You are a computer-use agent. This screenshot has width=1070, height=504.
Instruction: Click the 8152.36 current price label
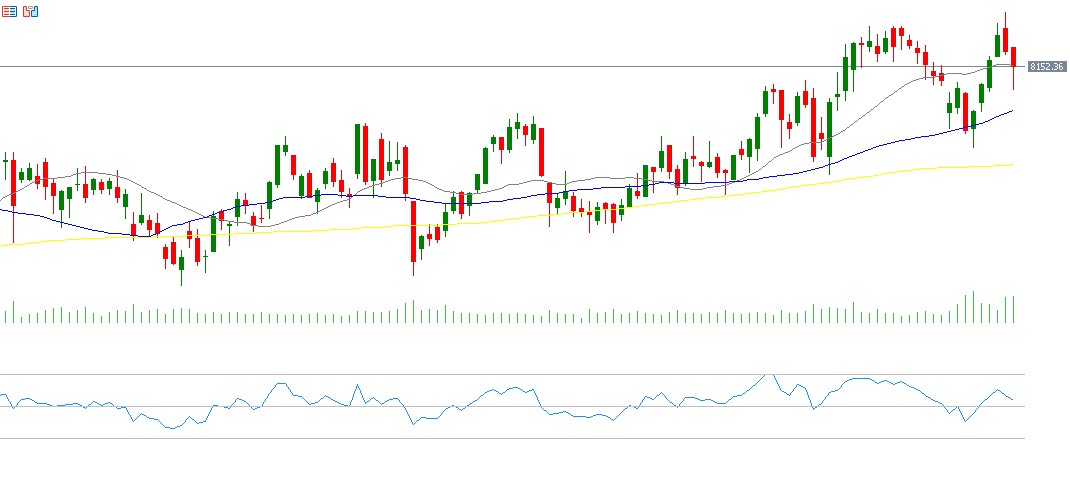(x=1045, y=67)
